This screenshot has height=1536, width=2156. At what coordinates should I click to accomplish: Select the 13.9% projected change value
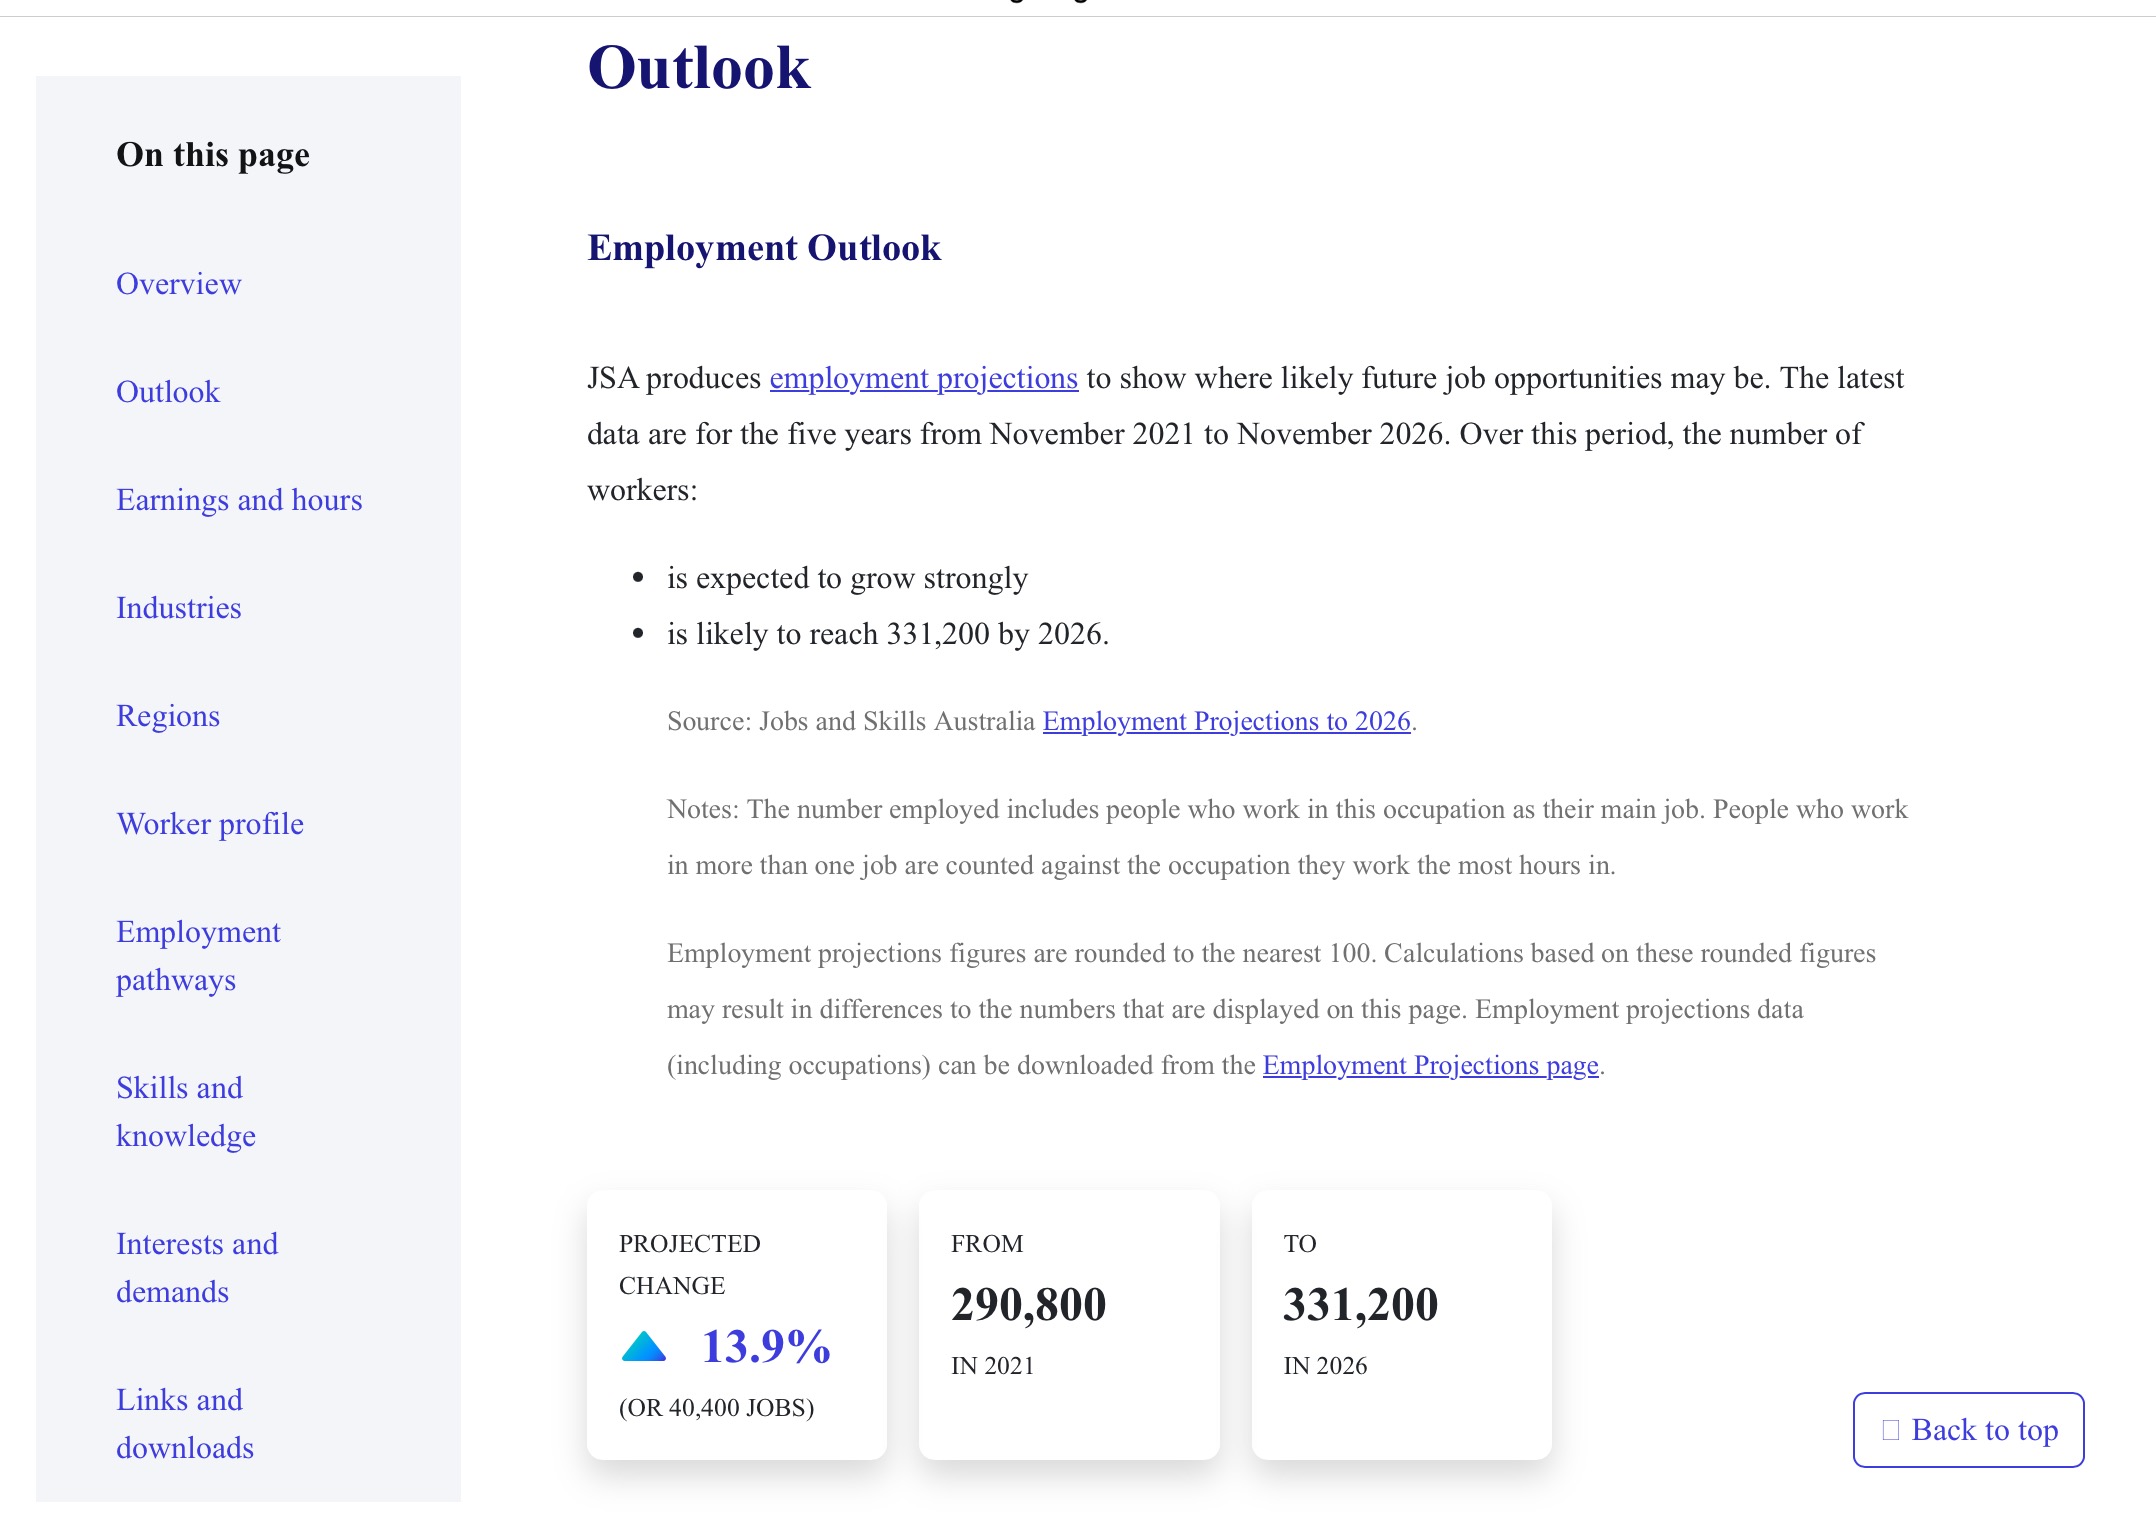766,1346
